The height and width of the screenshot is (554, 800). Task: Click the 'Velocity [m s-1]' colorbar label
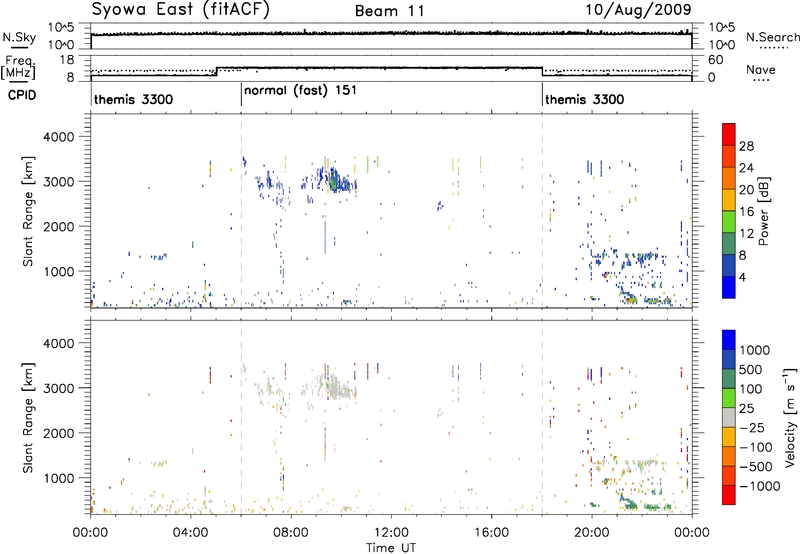pos(790,417)
